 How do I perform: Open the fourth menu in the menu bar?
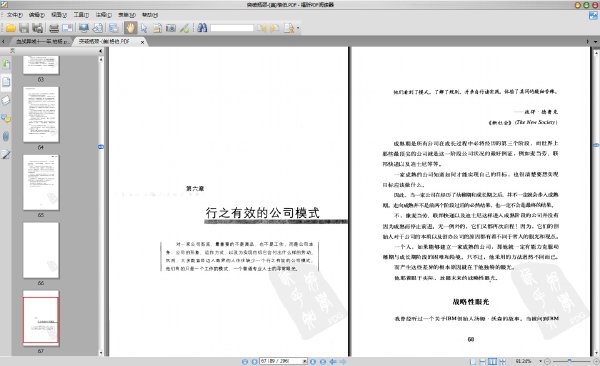pyautogui.click(x=81, y=15)
